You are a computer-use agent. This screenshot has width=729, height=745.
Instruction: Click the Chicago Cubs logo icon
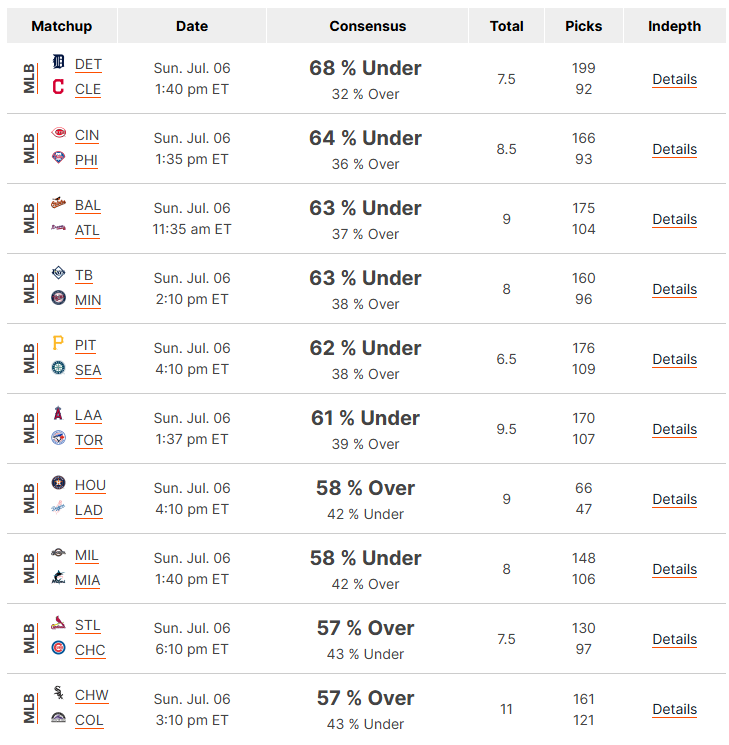(58, 648)
